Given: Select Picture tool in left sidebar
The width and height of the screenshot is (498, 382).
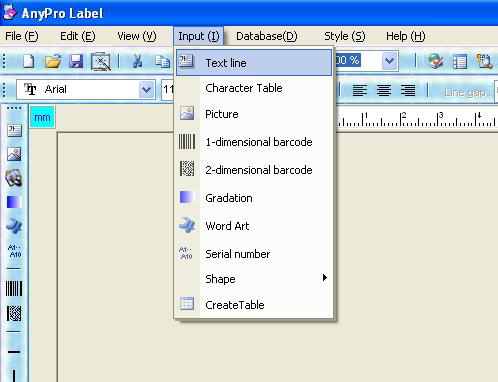Looking at the screenshot, I should click(14, 154).
